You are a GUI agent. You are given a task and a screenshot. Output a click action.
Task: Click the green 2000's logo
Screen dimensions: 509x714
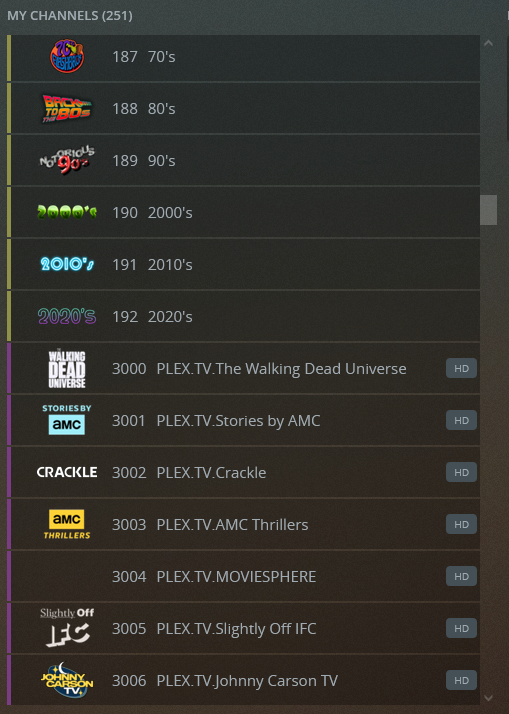pyautogui.click(x=67, y=212)
